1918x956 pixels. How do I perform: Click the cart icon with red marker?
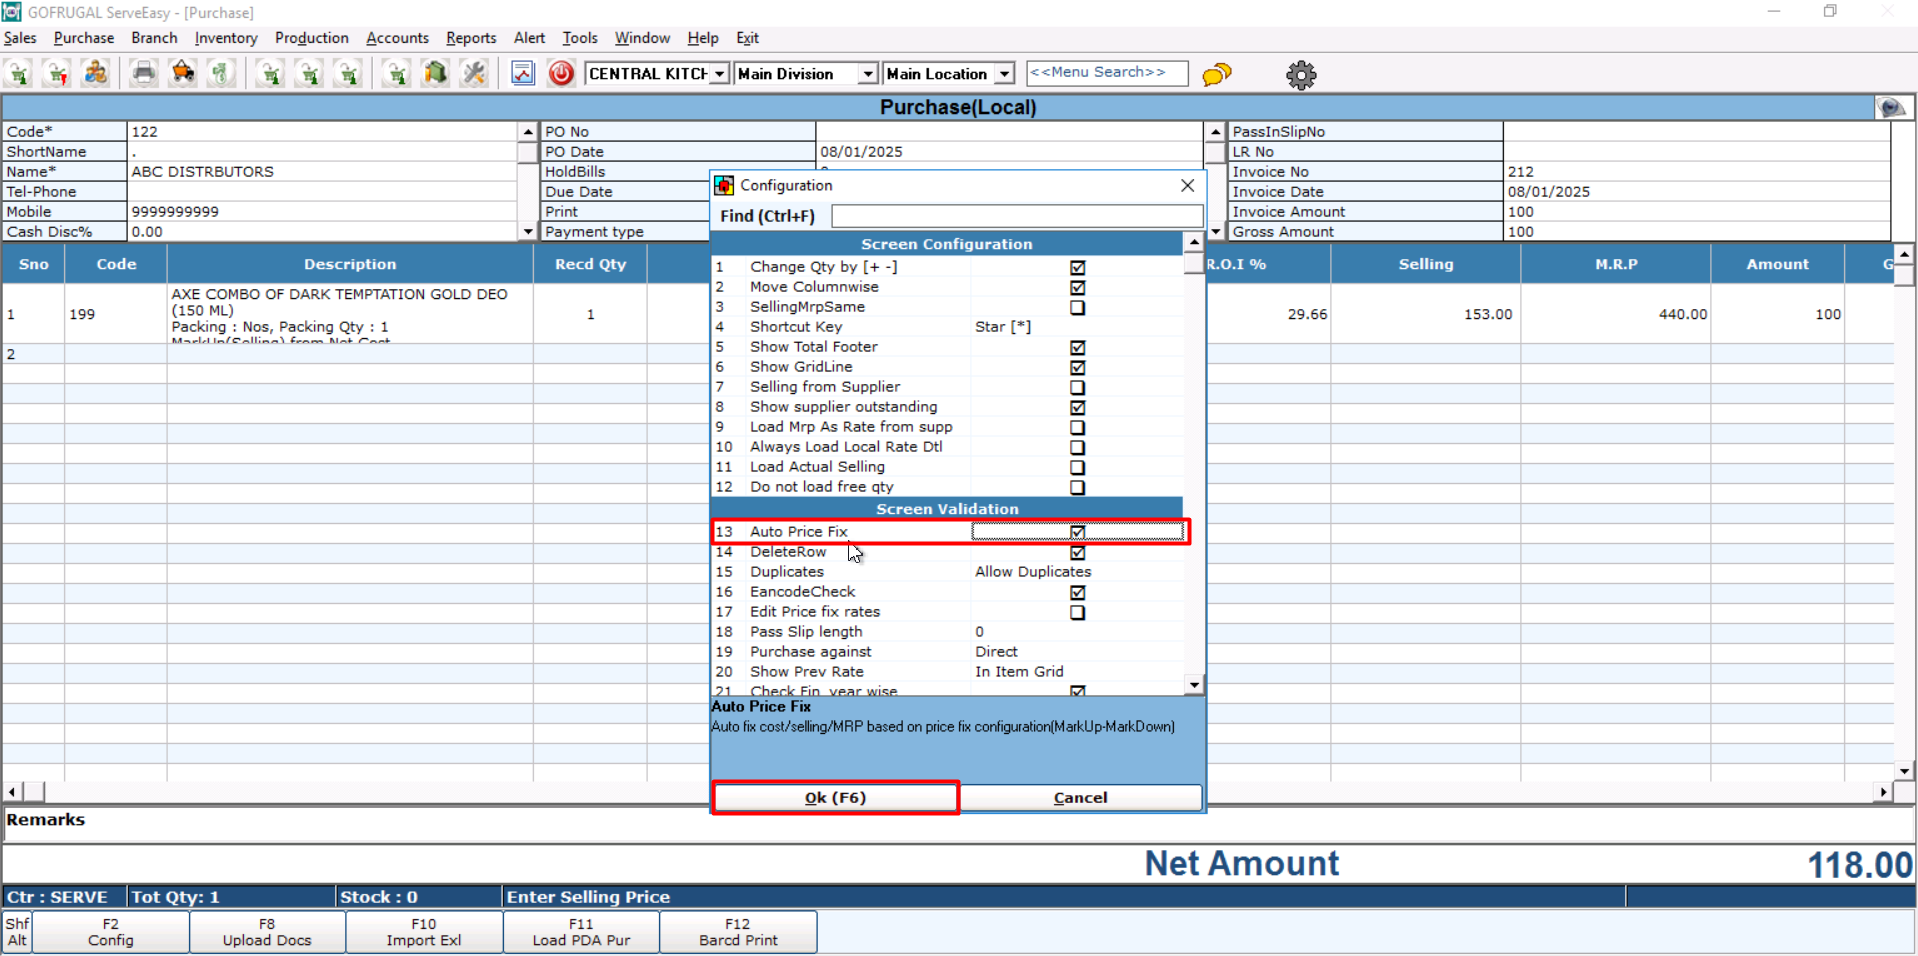[57, 74]
